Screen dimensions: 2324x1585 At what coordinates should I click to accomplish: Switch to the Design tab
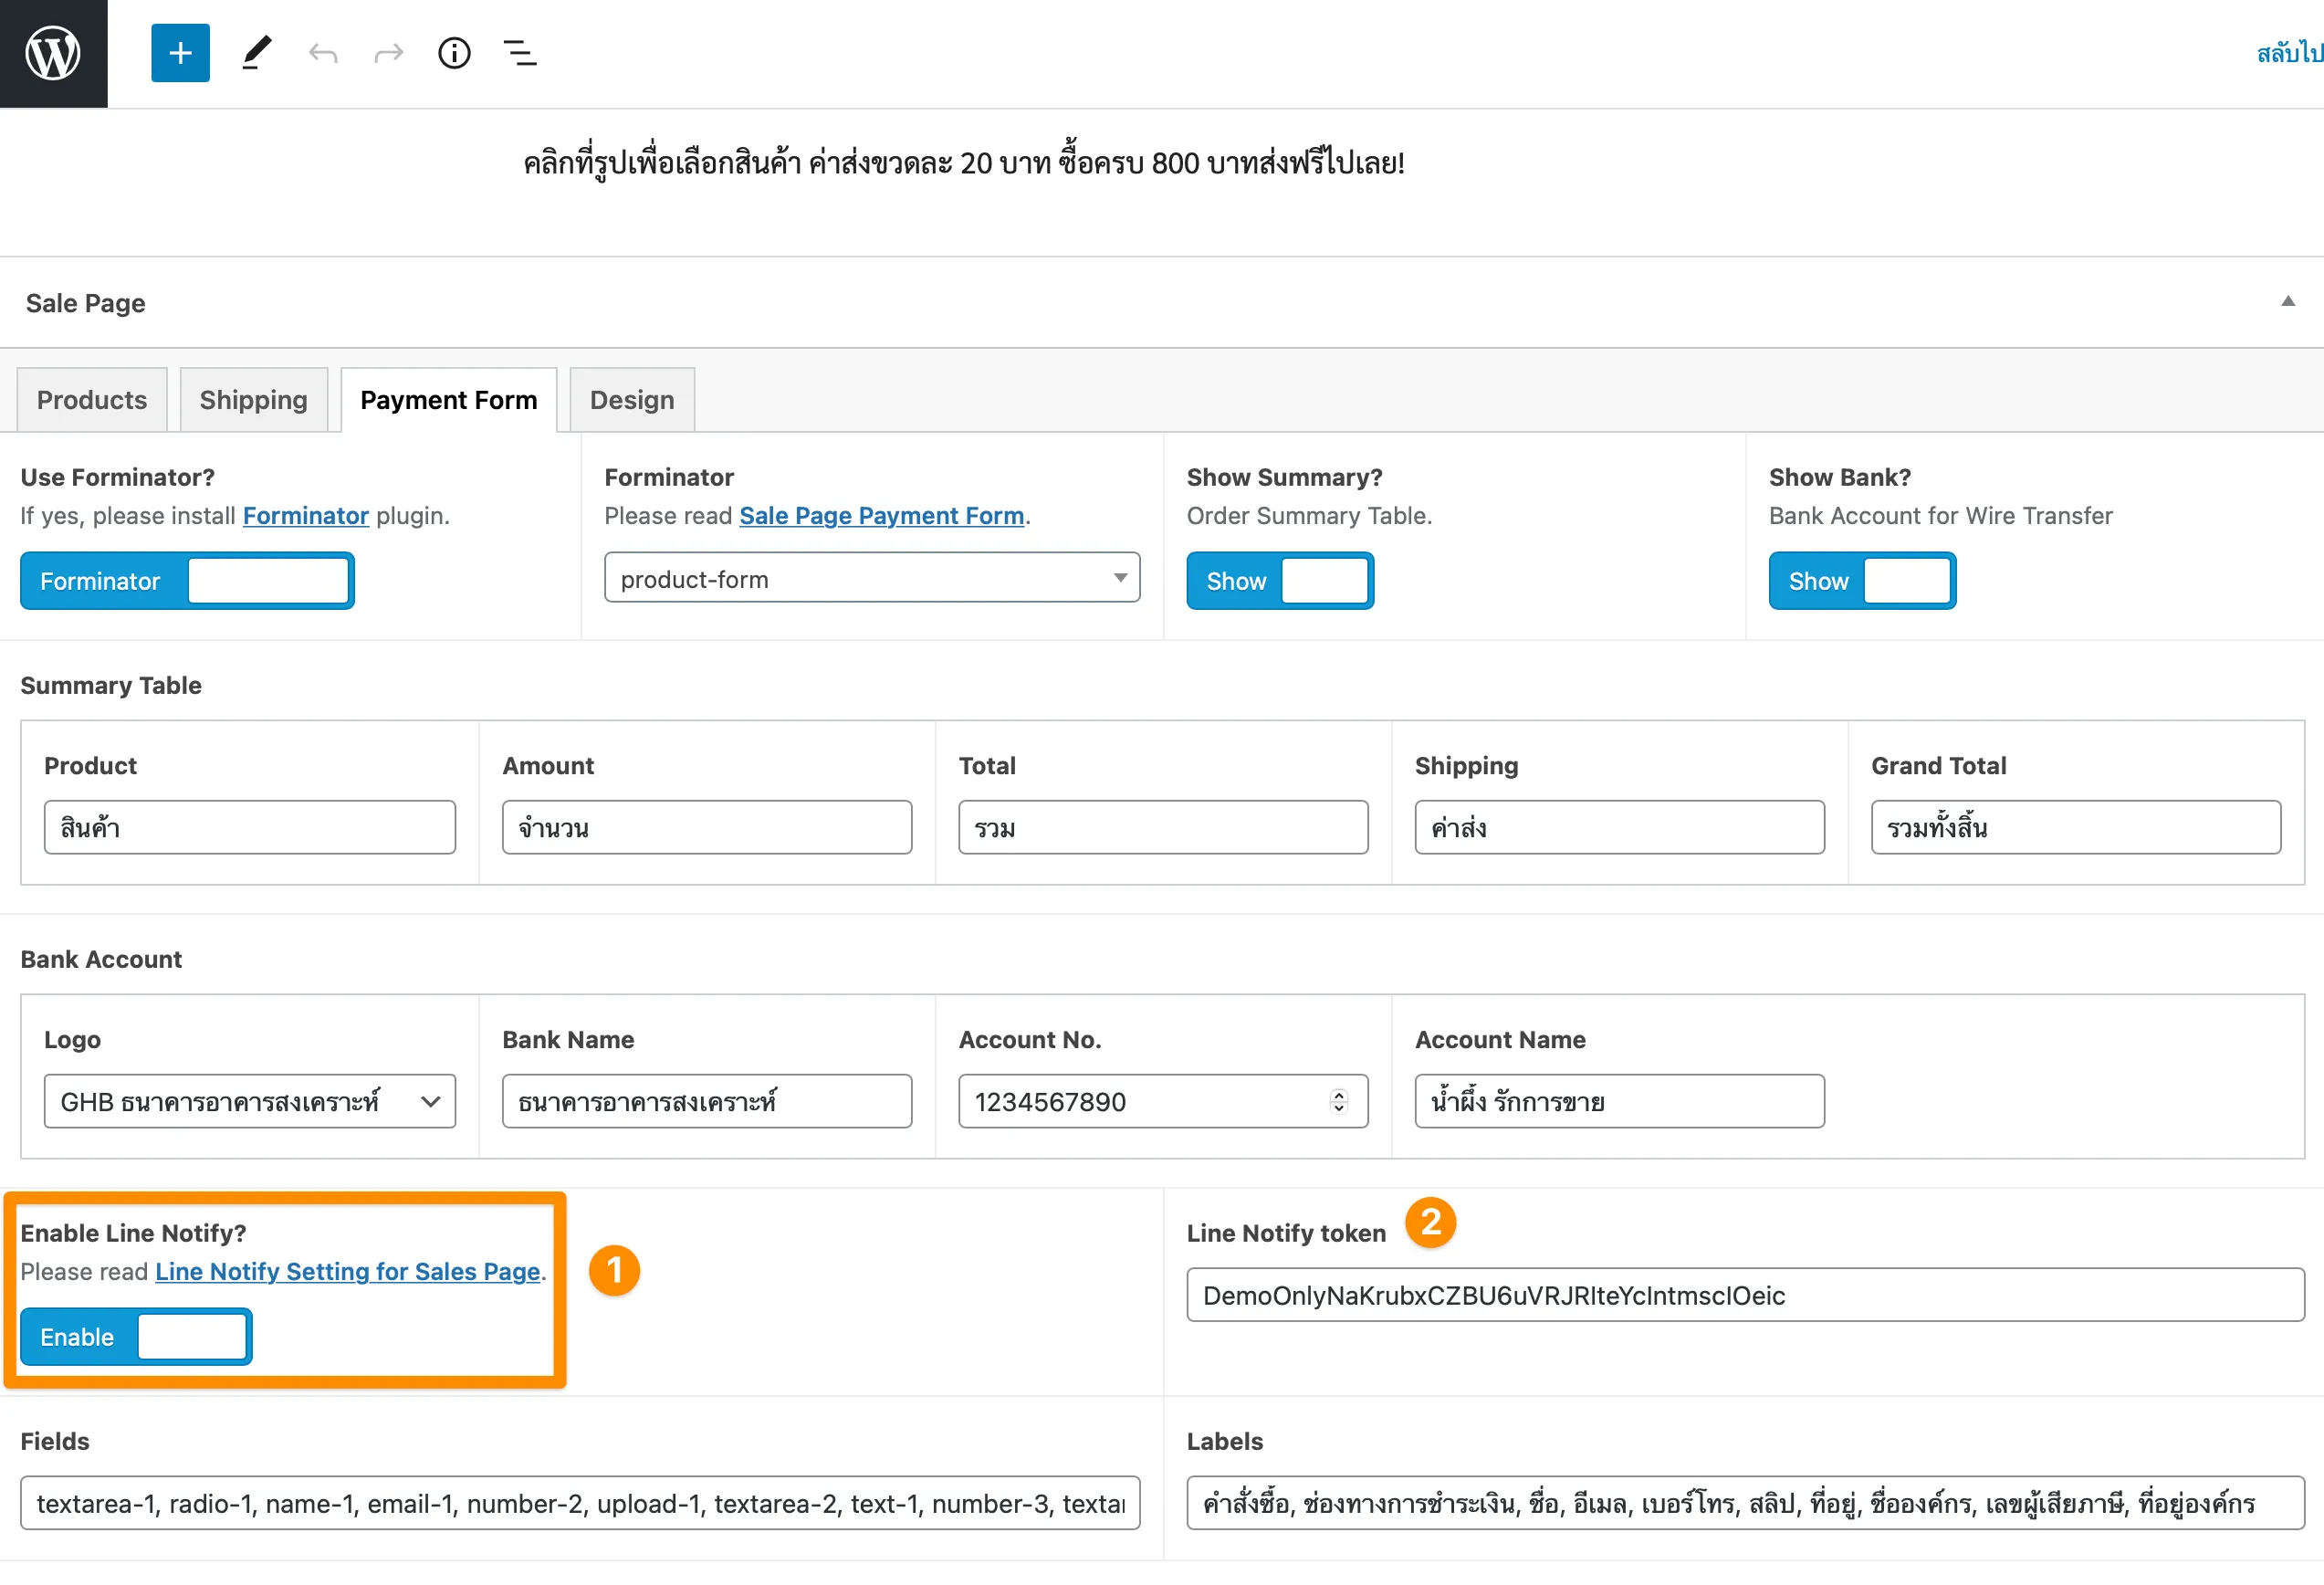631,400
